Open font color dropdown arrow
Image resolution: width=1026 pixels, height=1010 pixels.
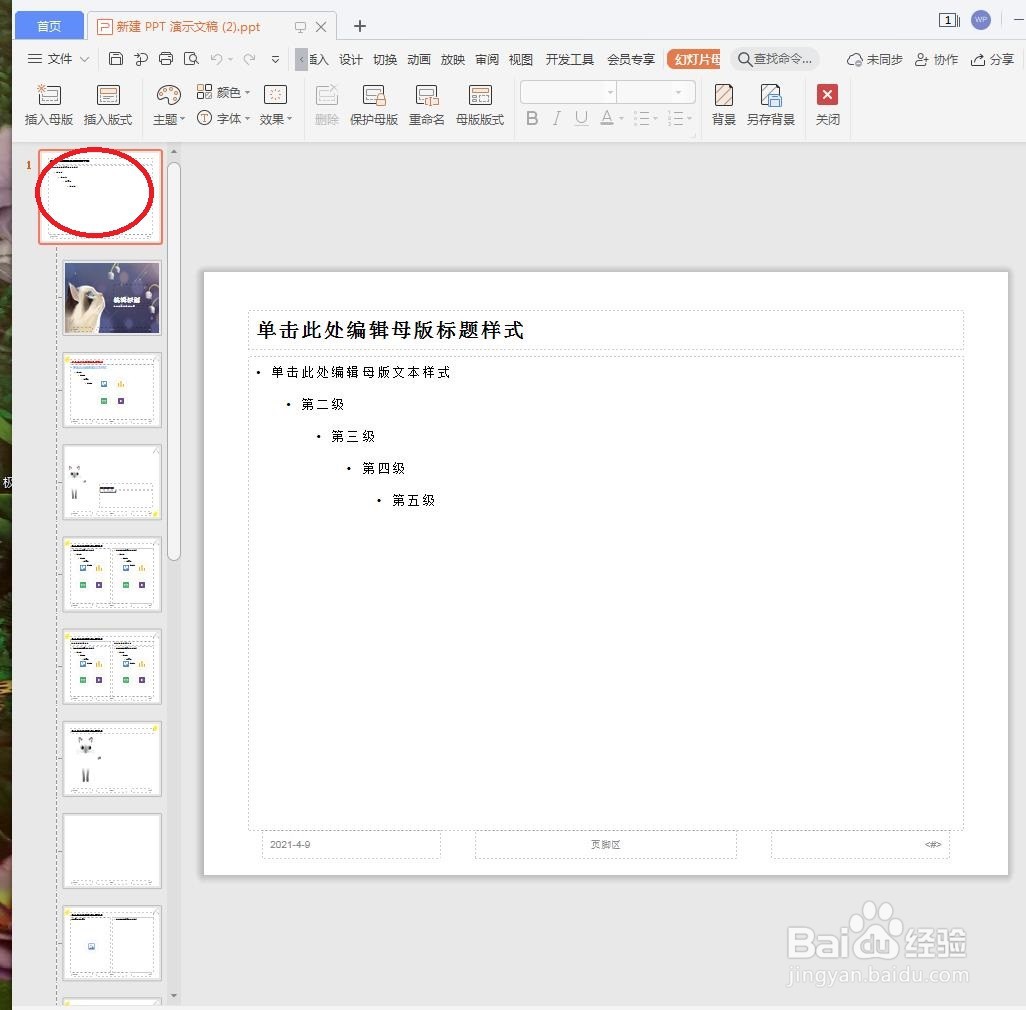pos(621,118)
